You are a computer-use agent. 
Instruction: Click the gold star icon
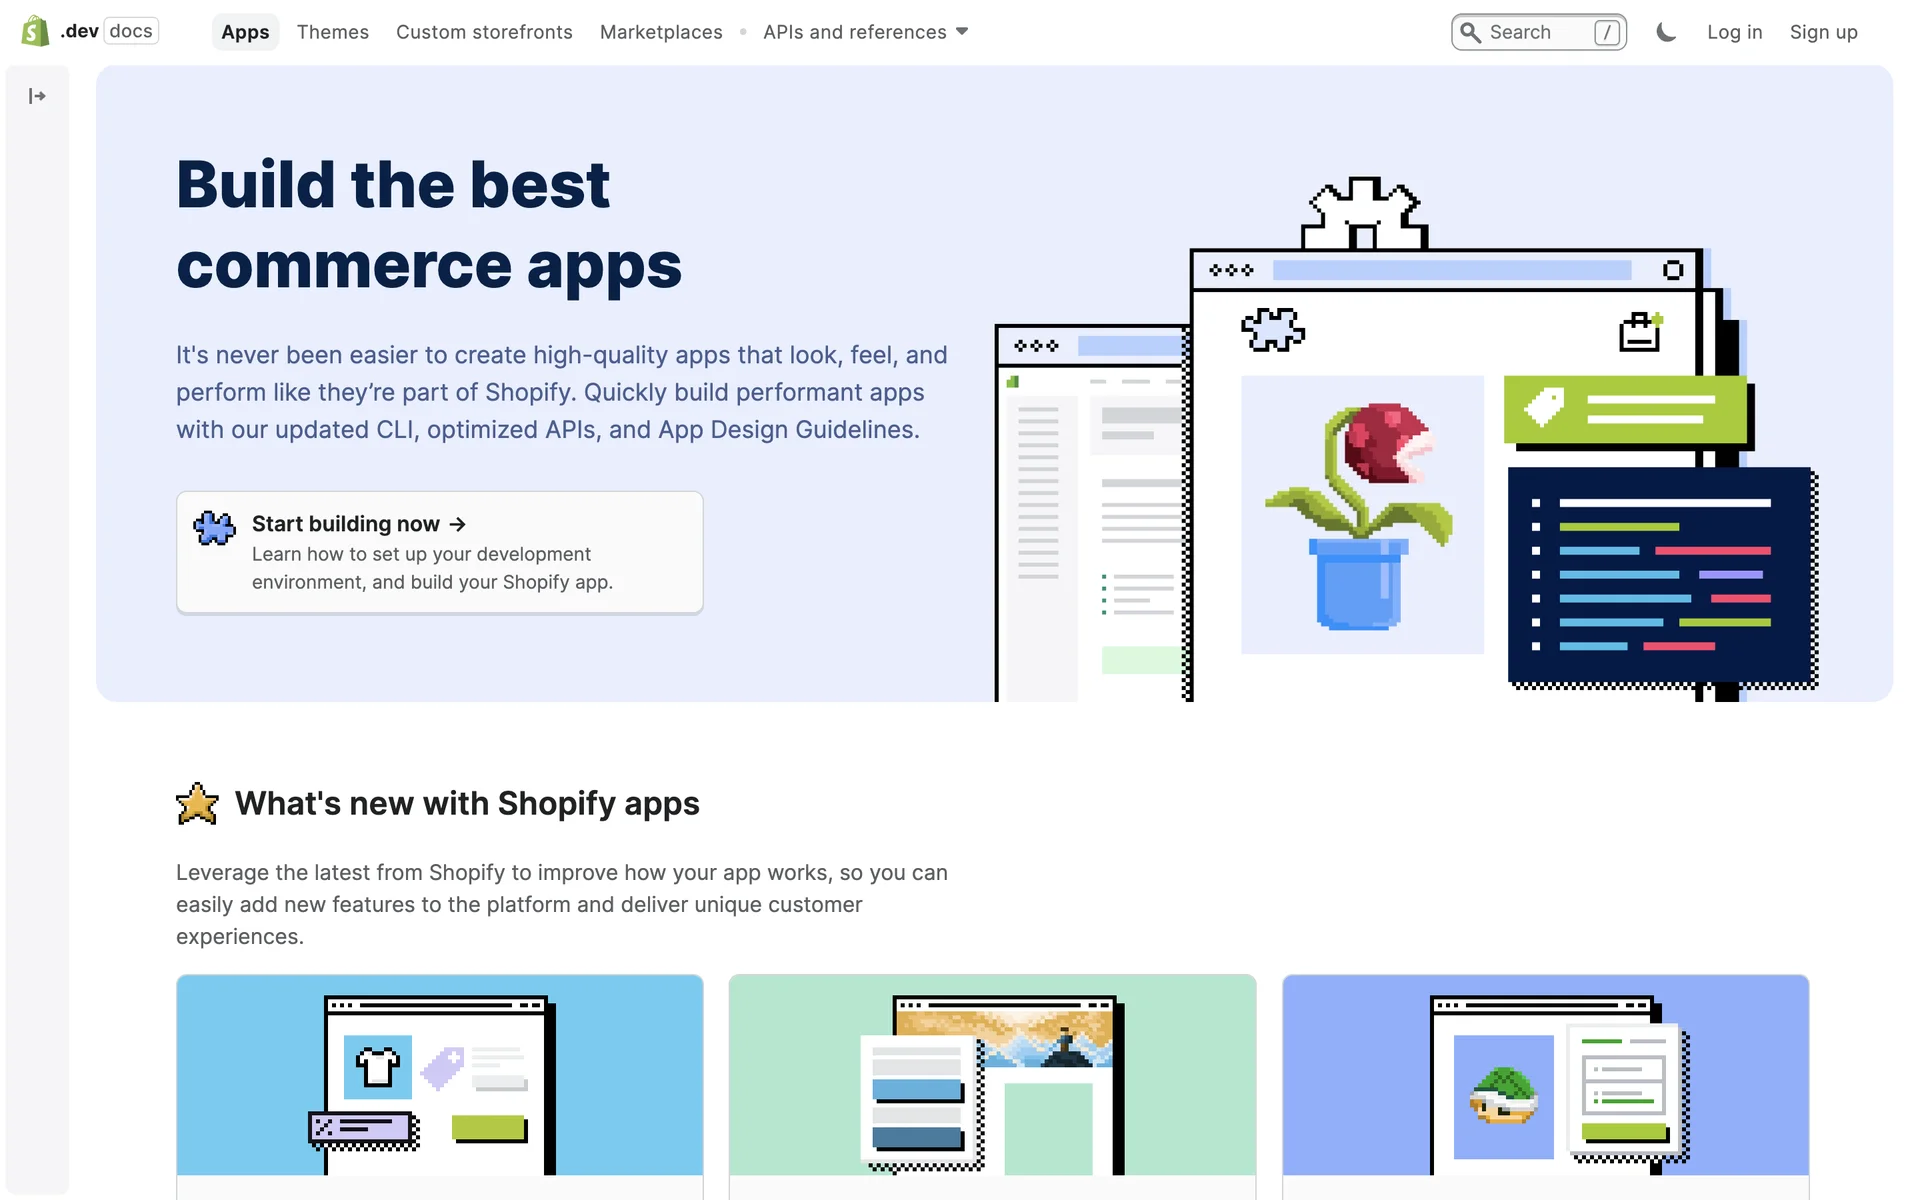pos(197,804)
